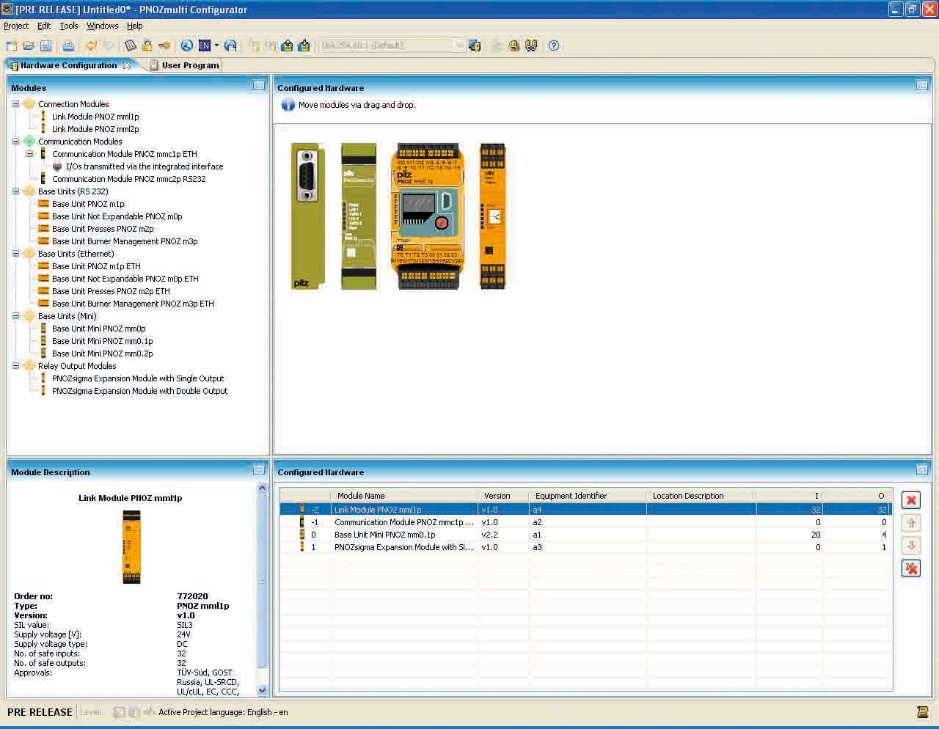Viewport: 939px width, 729px height.
Task: Open the Project menu
Action: pos(16,26)
